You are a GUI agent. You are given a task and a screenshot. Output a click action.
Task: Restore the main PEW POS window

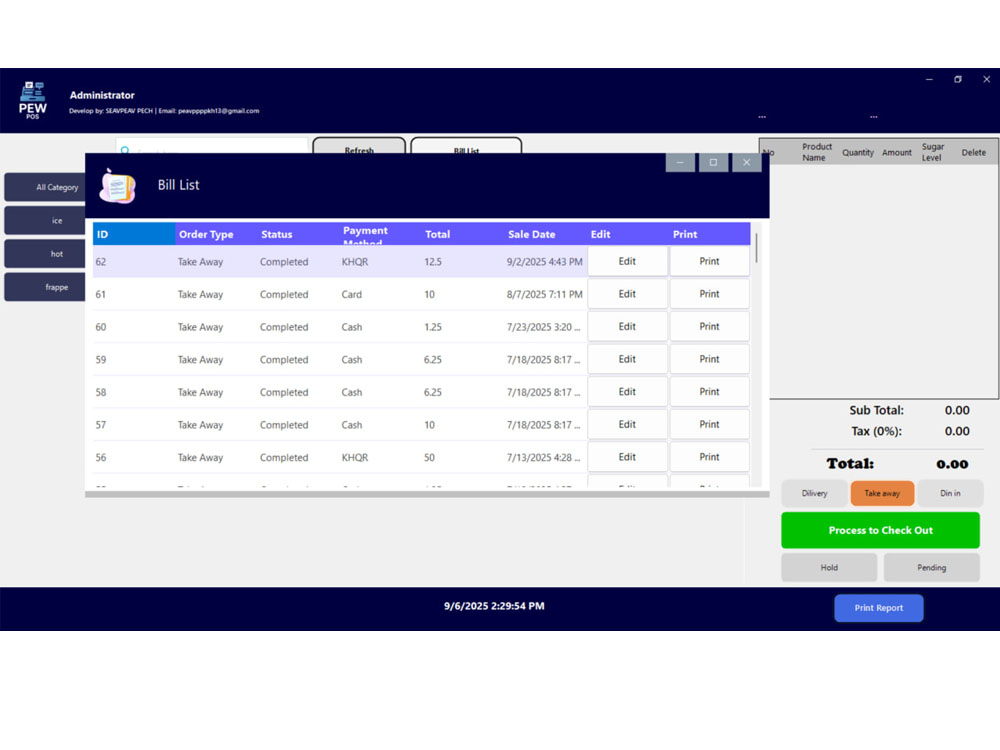(958, 80)
